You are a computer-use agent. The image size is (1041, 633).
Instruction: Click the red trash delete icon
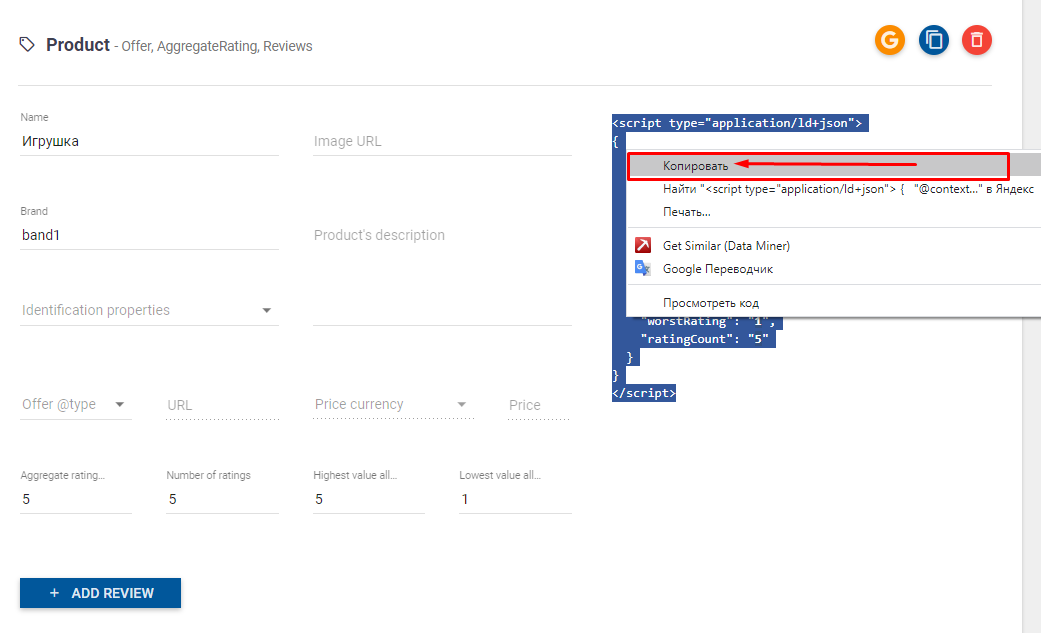(x=977, y=40)
